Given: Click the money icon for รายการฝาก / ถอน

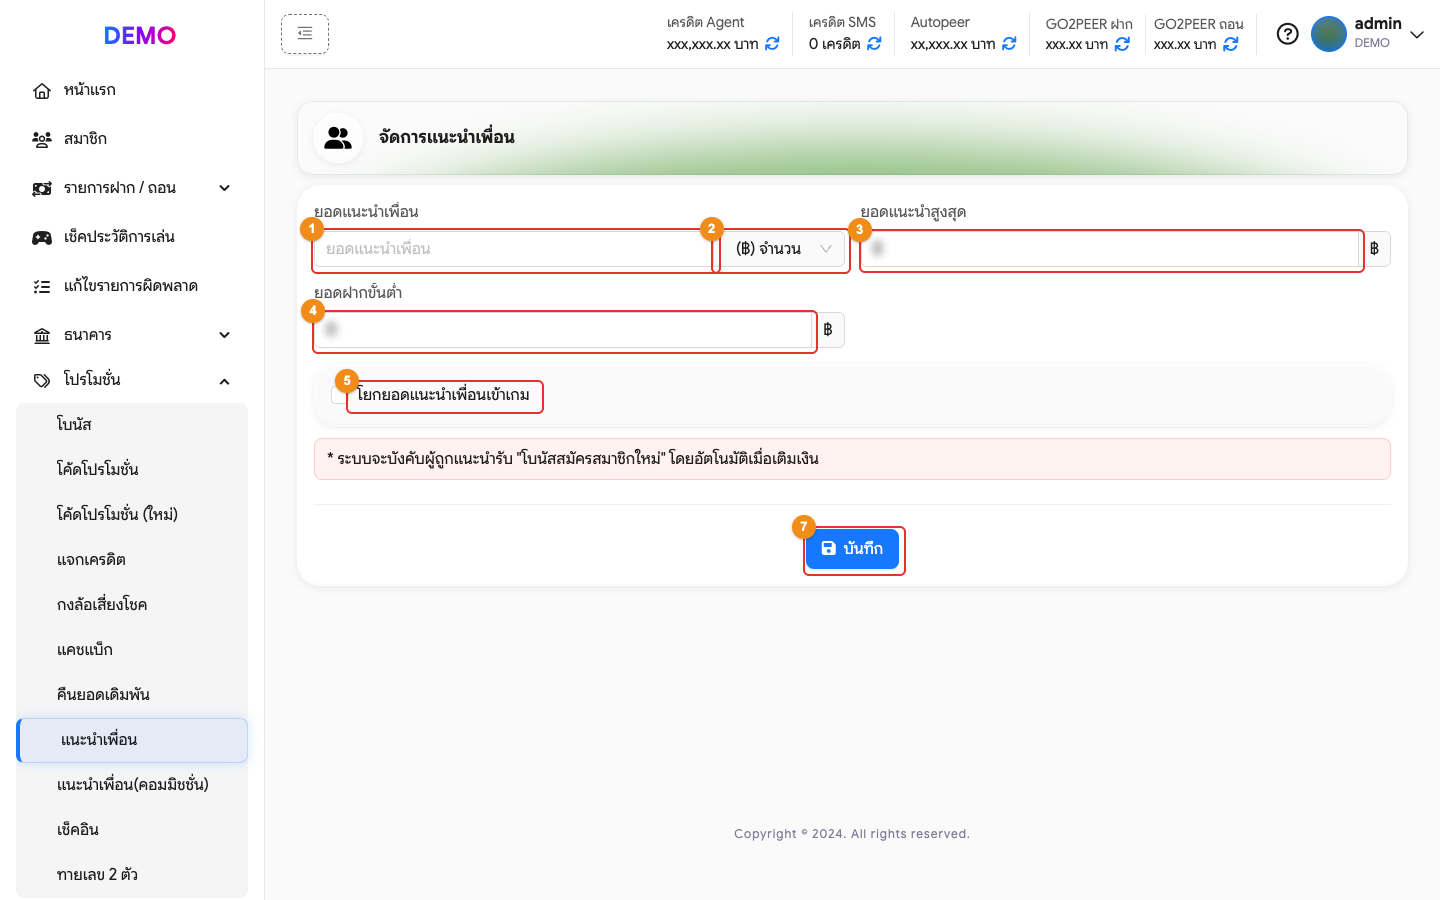Looking at the screenshot, I should pos(42,188).
